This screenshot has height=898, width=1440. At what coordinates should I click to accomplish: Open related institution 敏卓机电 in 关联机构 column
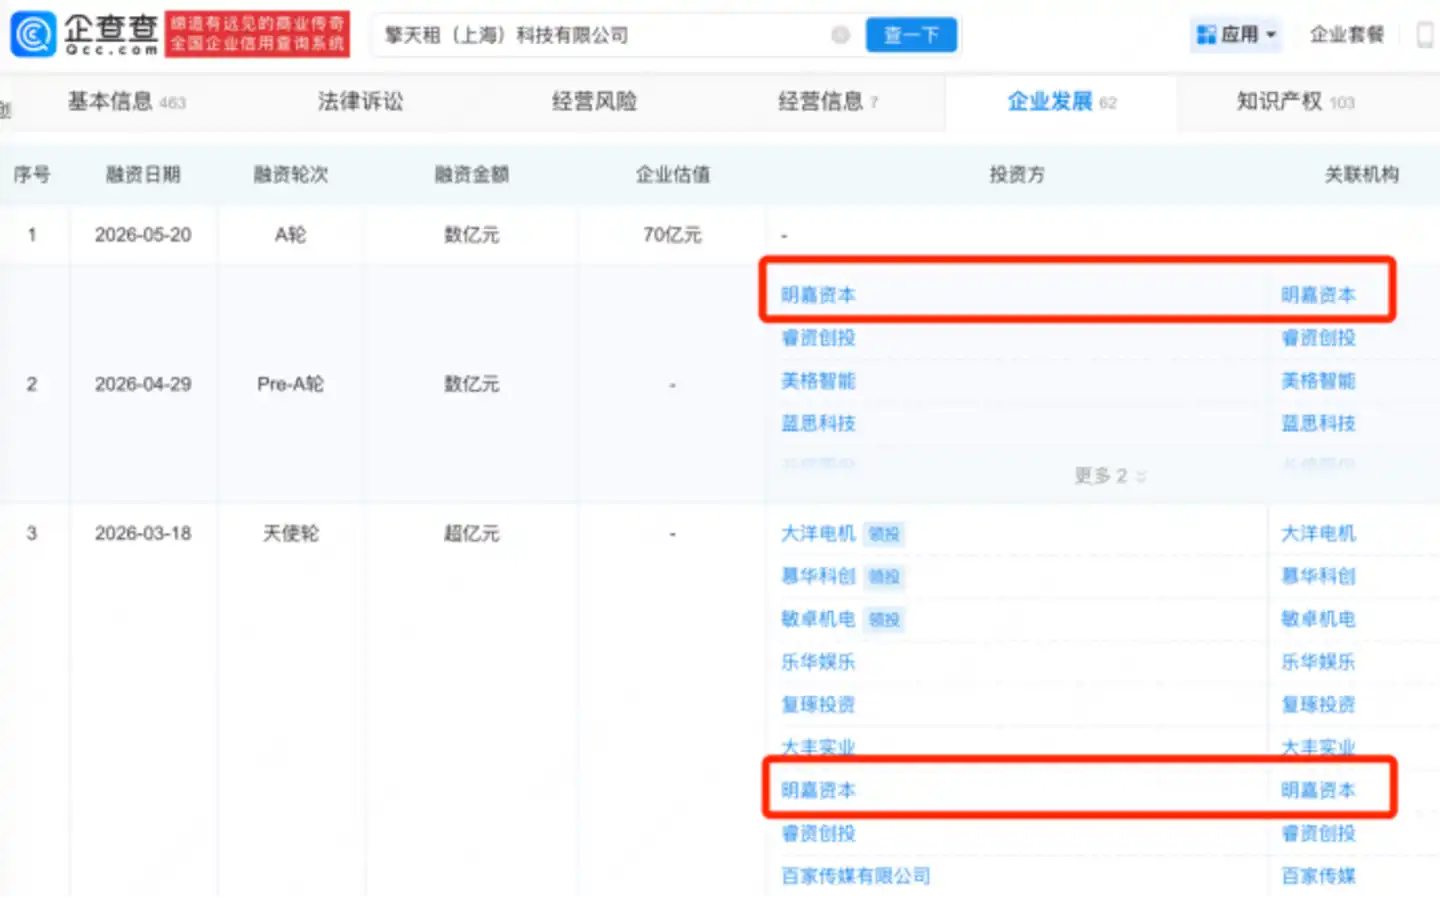tap(1318, 619)
